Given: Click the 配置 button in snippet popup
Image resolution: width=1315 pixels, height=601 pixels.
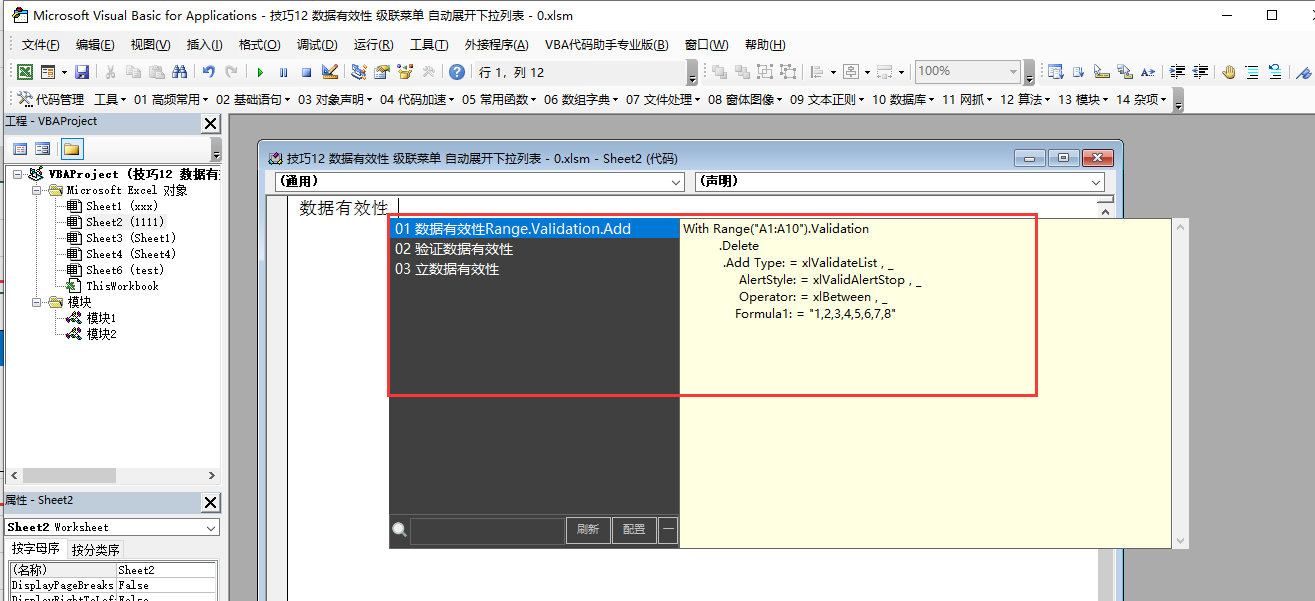Looking at the screenshot, I should 634,530.
